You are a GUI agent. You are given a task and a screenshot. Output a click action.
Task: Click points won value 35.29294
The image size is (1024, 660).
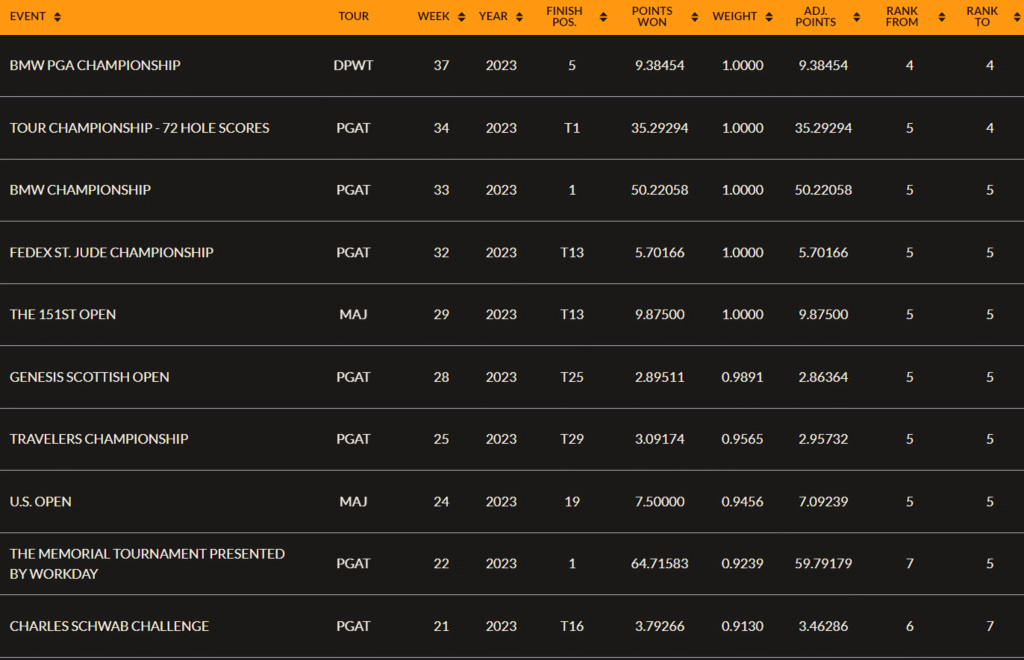(x=660, y=128)
